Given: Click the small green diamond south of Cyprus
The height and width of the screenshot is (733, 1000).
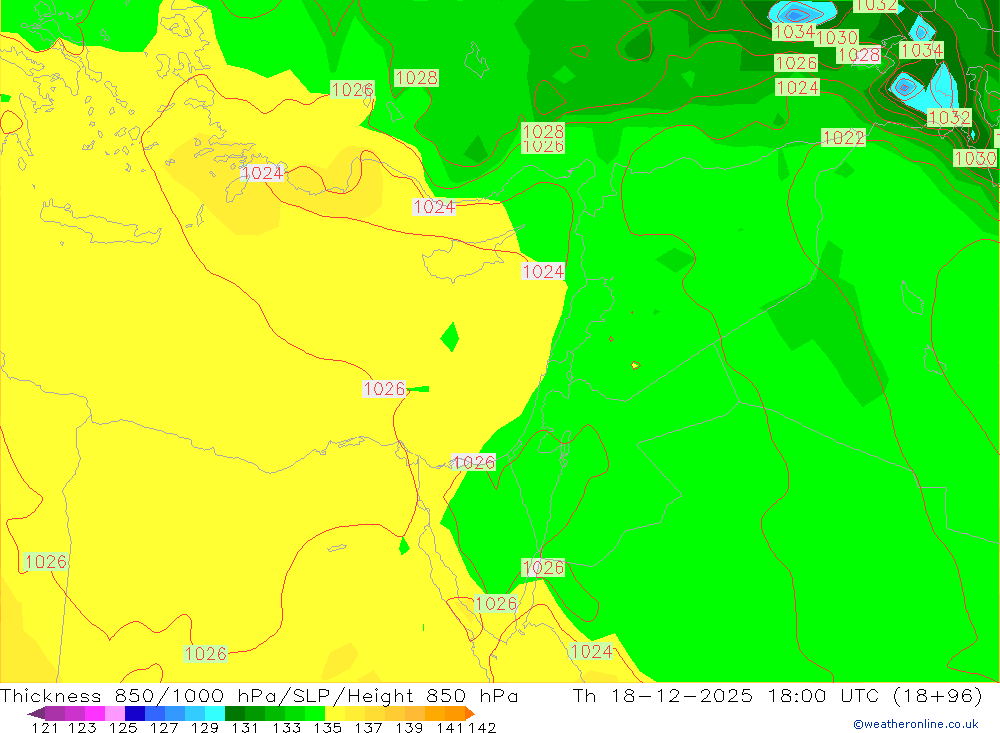Looking at the screenshot, I should click(x=450, y=337).
